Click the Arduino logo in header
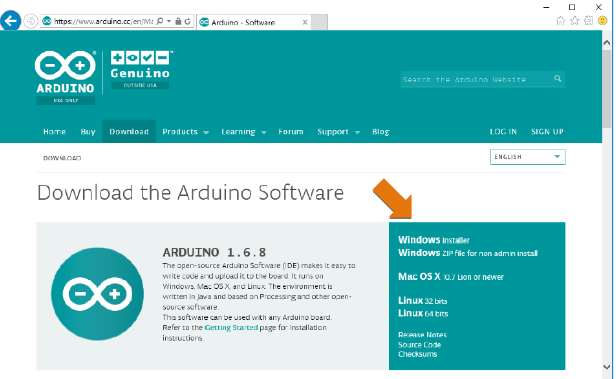Image resolution: width=616 pixels, height=379 pixels. 65,77
